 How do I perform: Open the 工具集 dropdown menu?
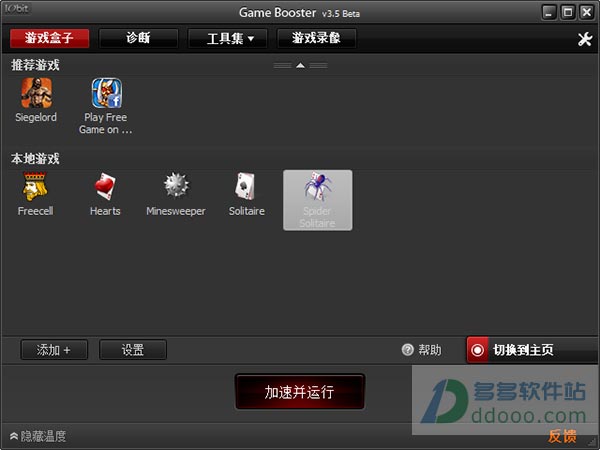tap(227, 38)
